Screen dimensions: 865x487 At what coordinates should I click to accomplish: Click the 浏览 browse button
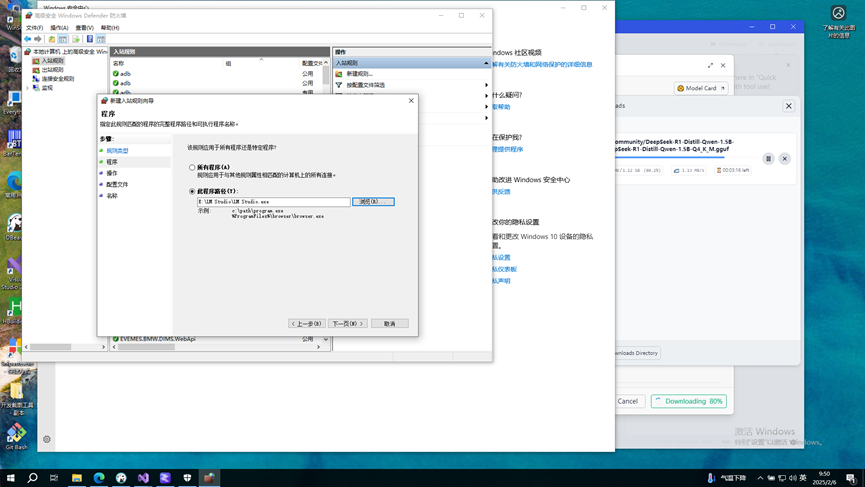pos(373,202)
